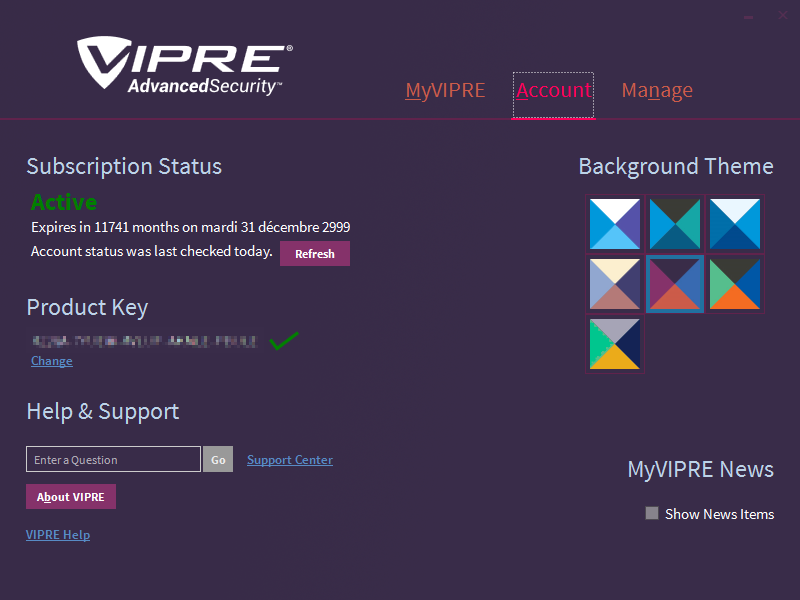Reselect the currently active magenta theme swatch
The height and width of the screenshot is (600, 800).
[x=674, y=284]
